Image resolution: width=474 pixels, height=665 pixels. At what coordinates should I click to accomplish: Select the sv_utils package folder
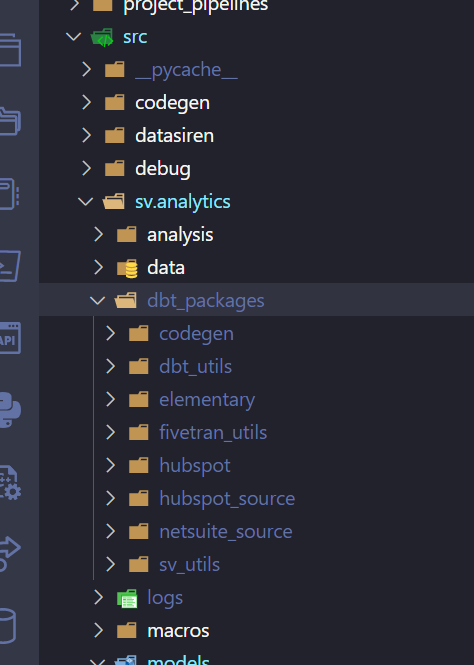click(x=189, y=565)
